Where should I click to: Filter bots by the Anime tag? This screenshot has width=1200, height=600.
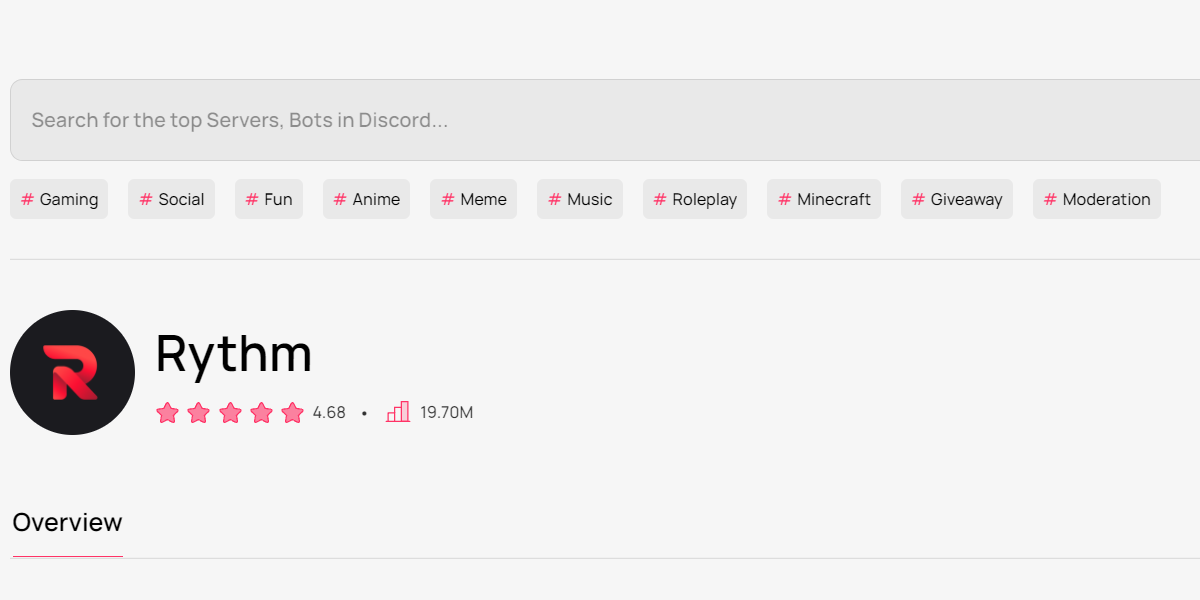tap(366, 199)
